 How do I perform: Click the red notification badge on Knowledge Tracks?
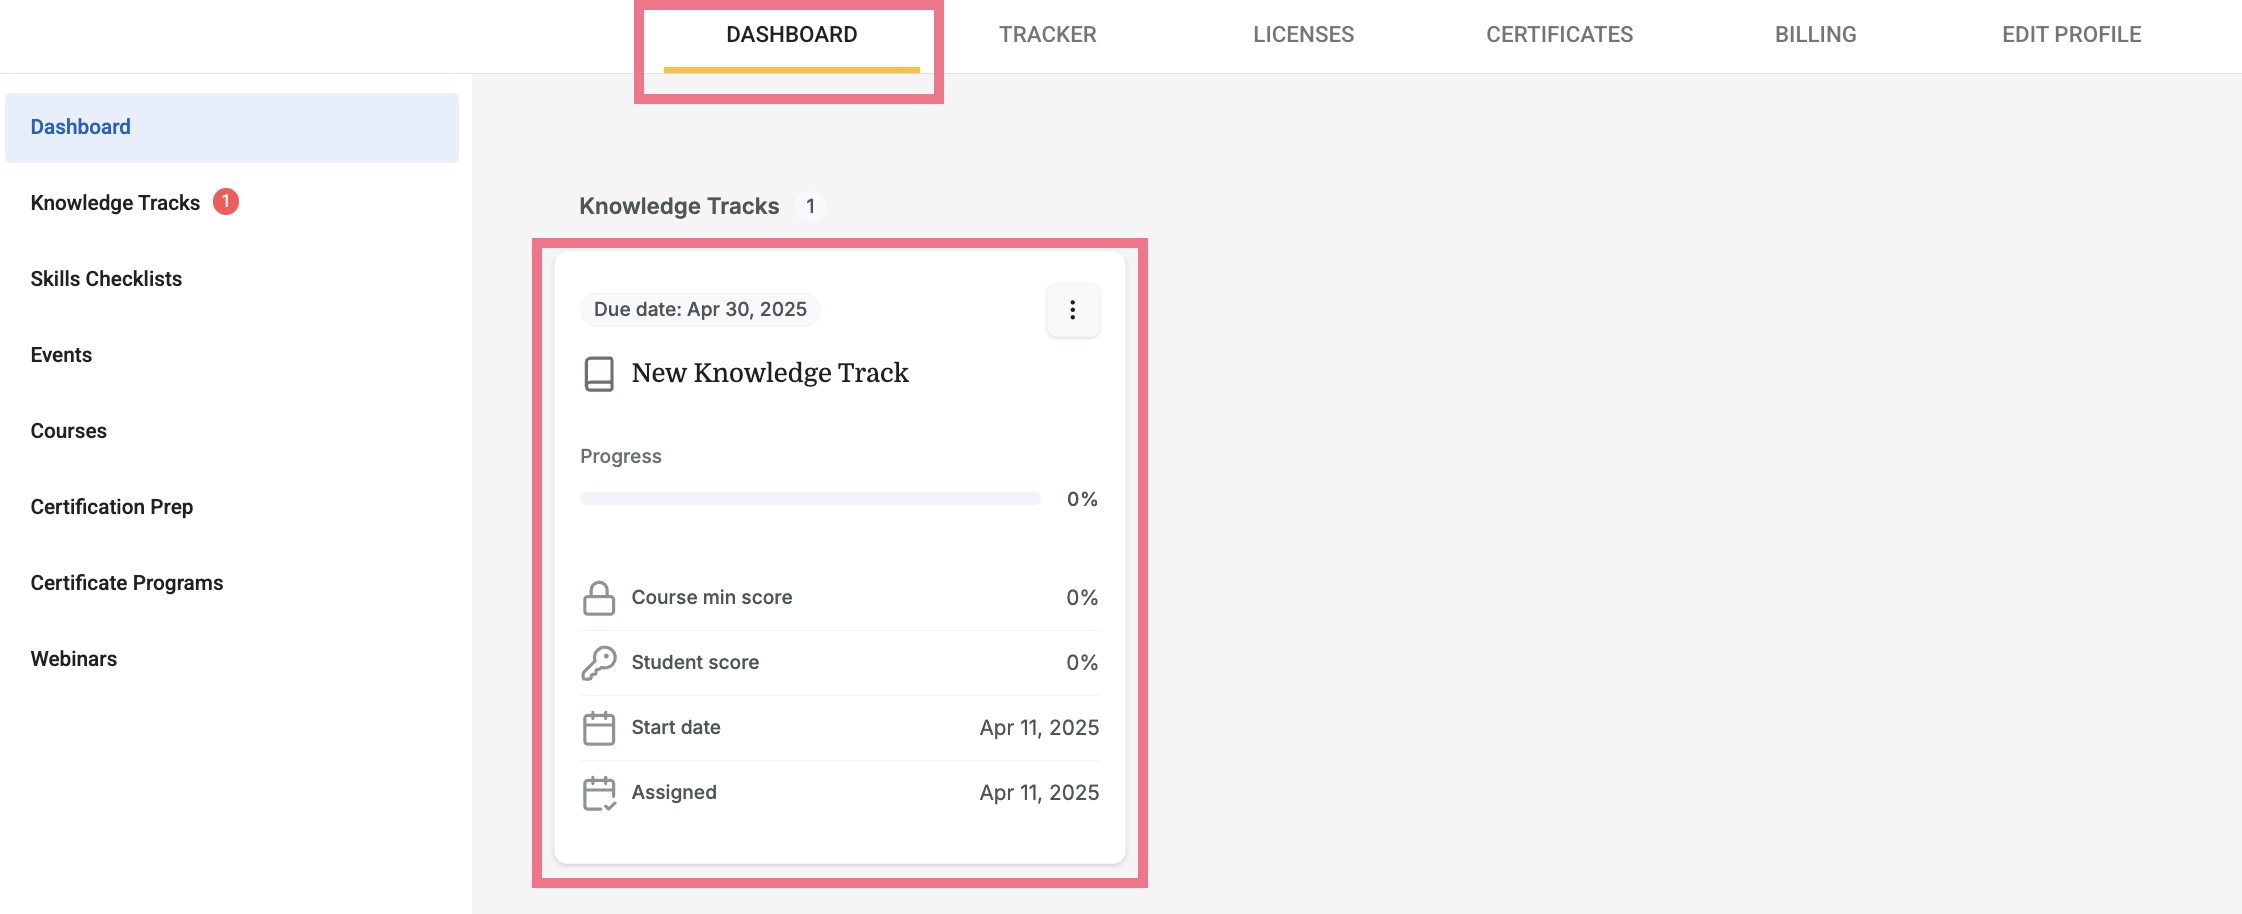(x=226, y=202)
